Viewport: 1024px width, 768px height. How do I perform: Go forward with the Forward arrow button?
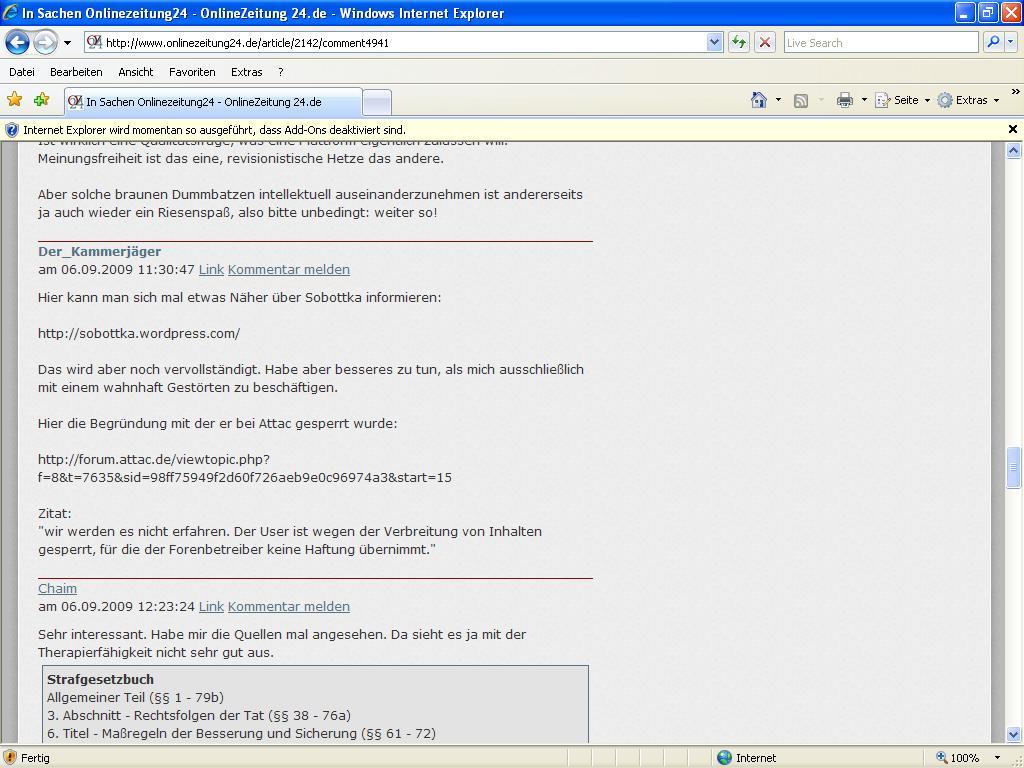[x=45, y=42]
